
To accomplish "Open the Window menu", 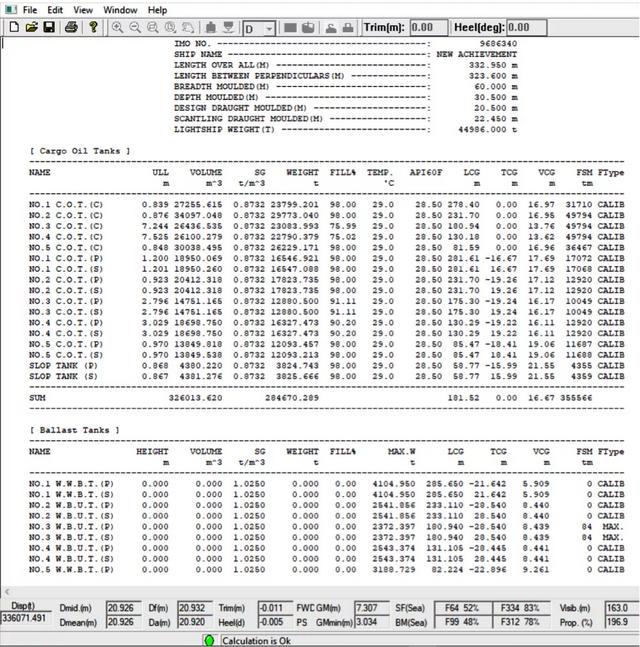I will [x=120, y=10].
